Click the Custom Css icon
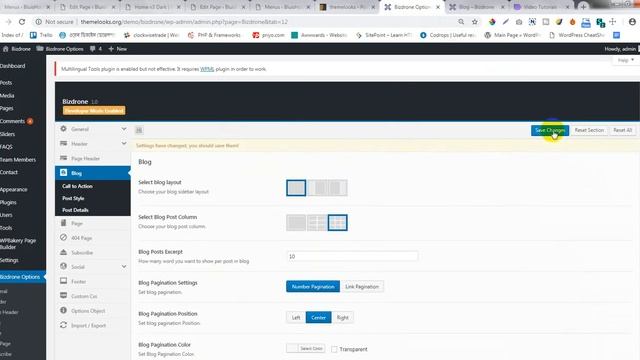The width and height of the screenshot is (640, 360). click(x=63, y=296)
